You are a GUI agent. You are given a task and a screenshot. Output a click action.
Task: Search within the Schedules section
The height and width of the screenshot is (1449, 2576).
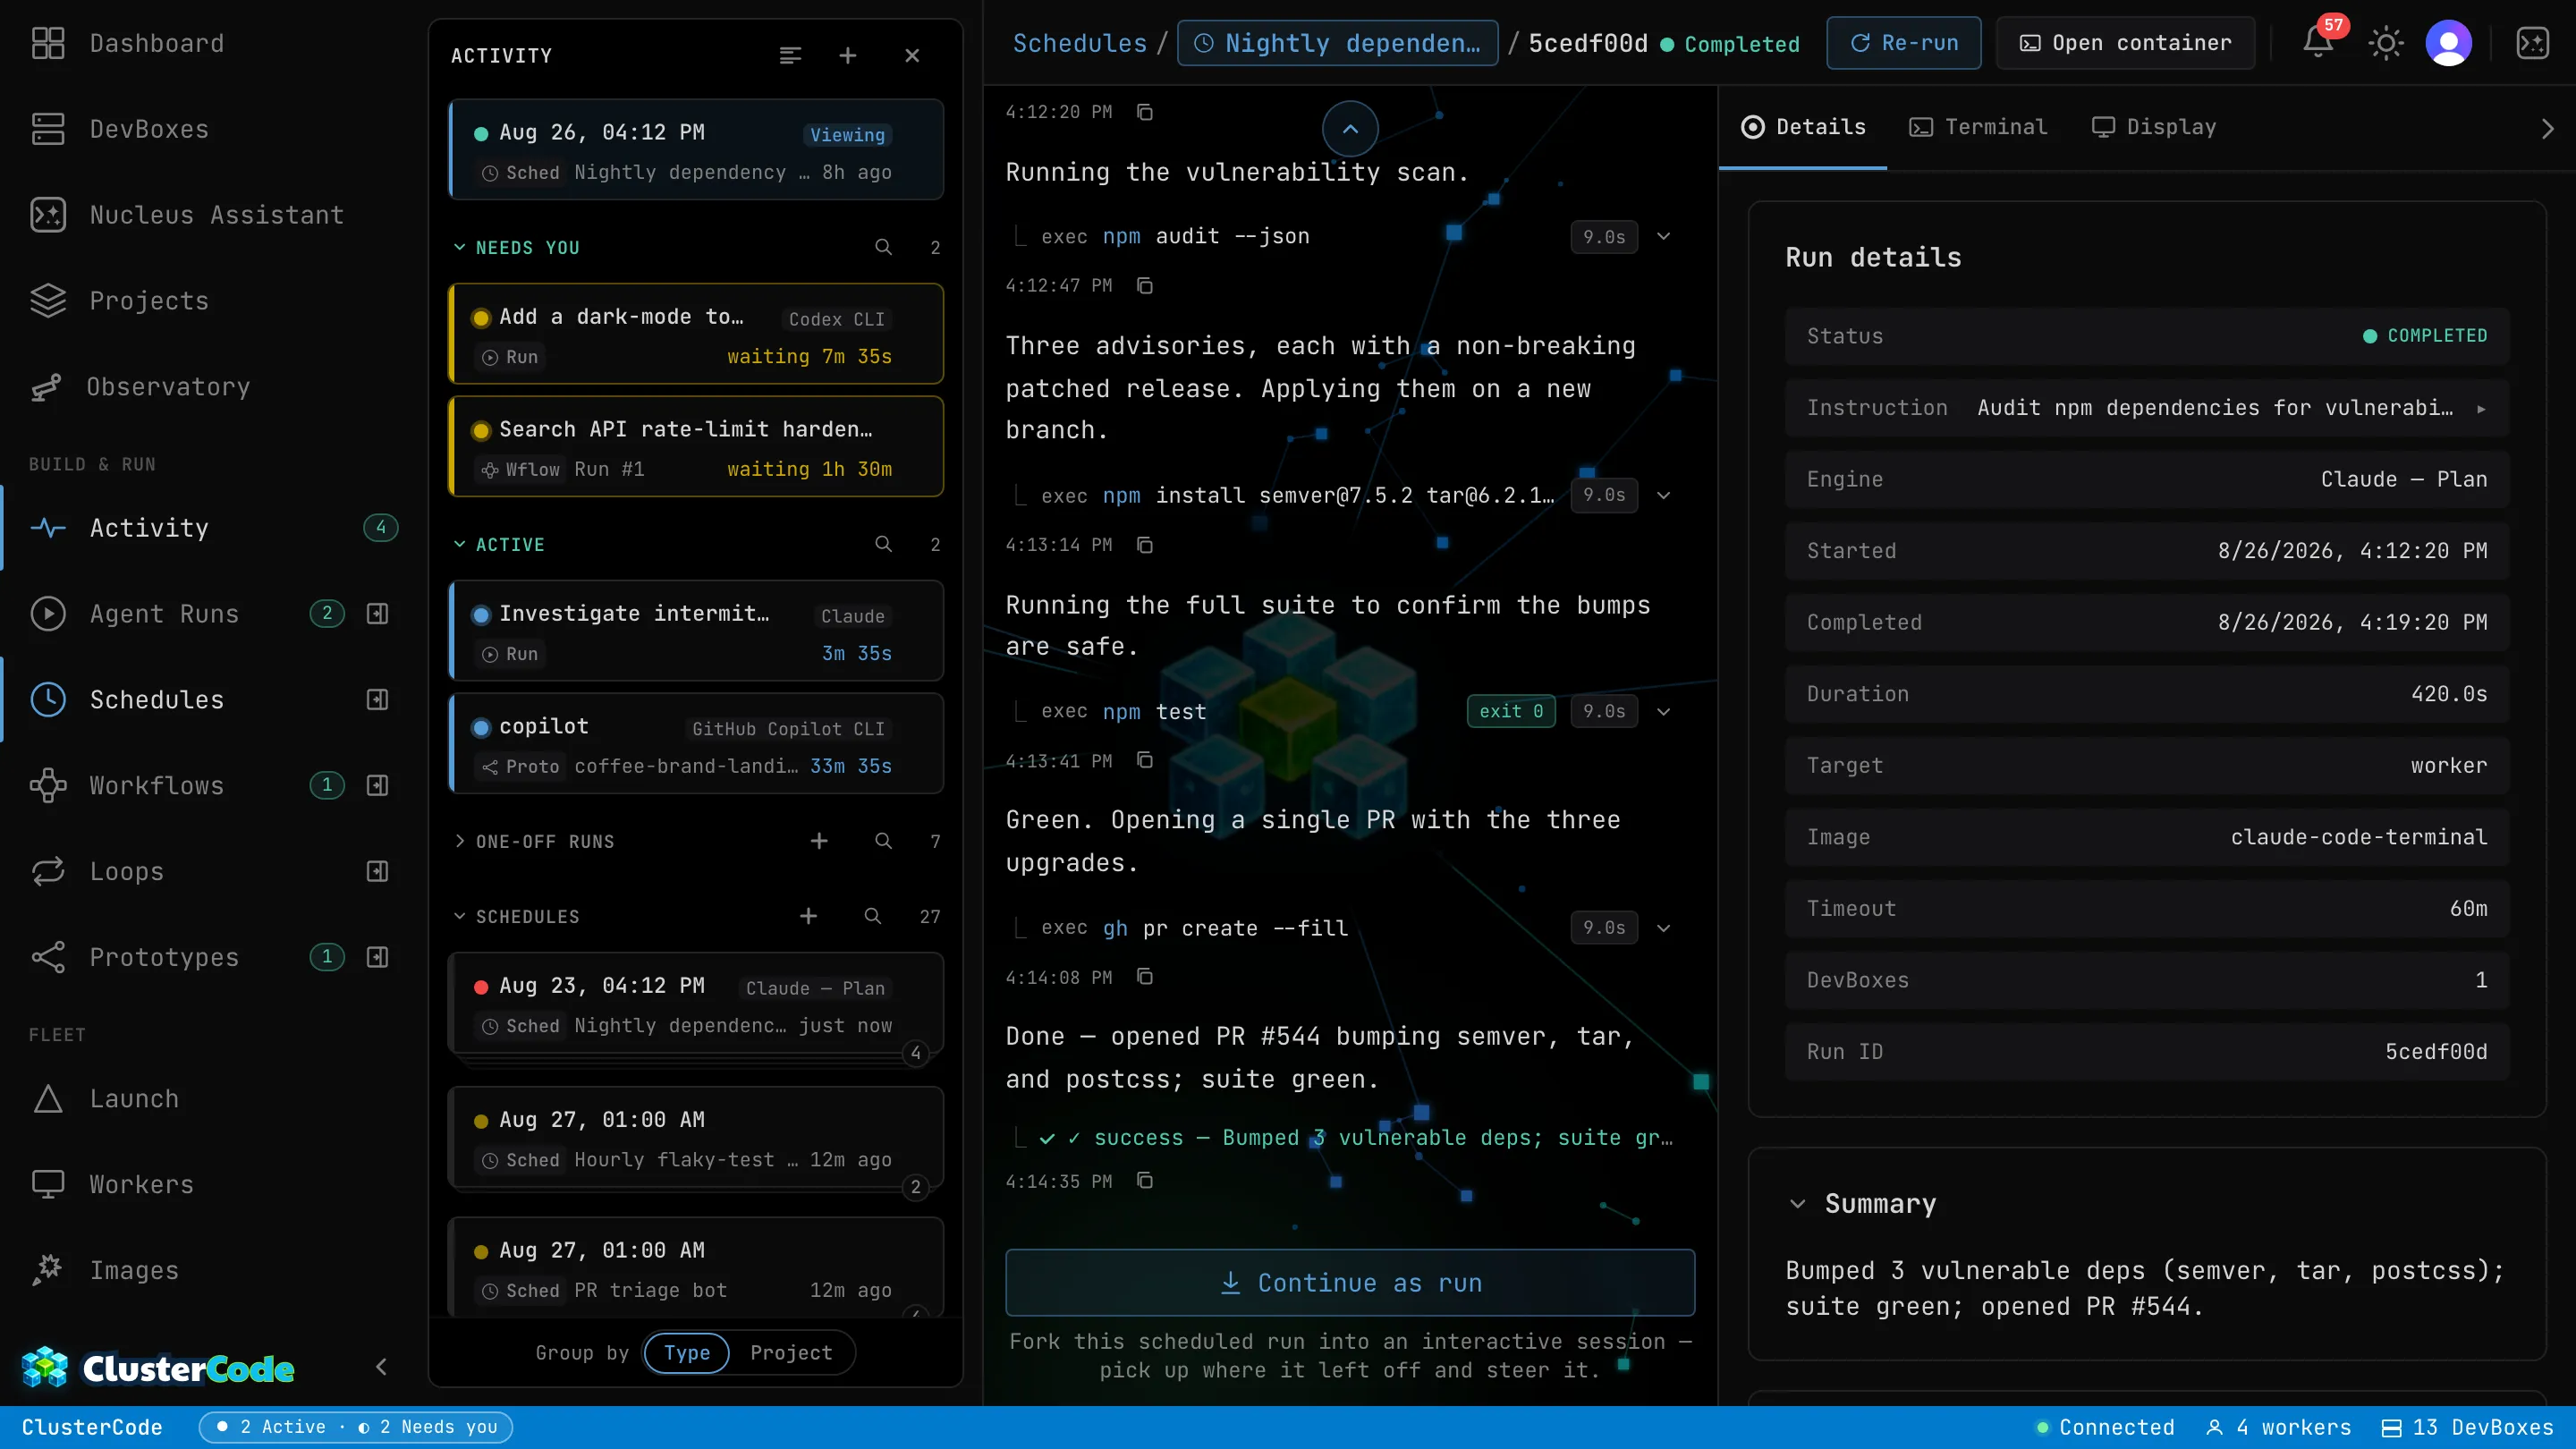coord(872,916)
